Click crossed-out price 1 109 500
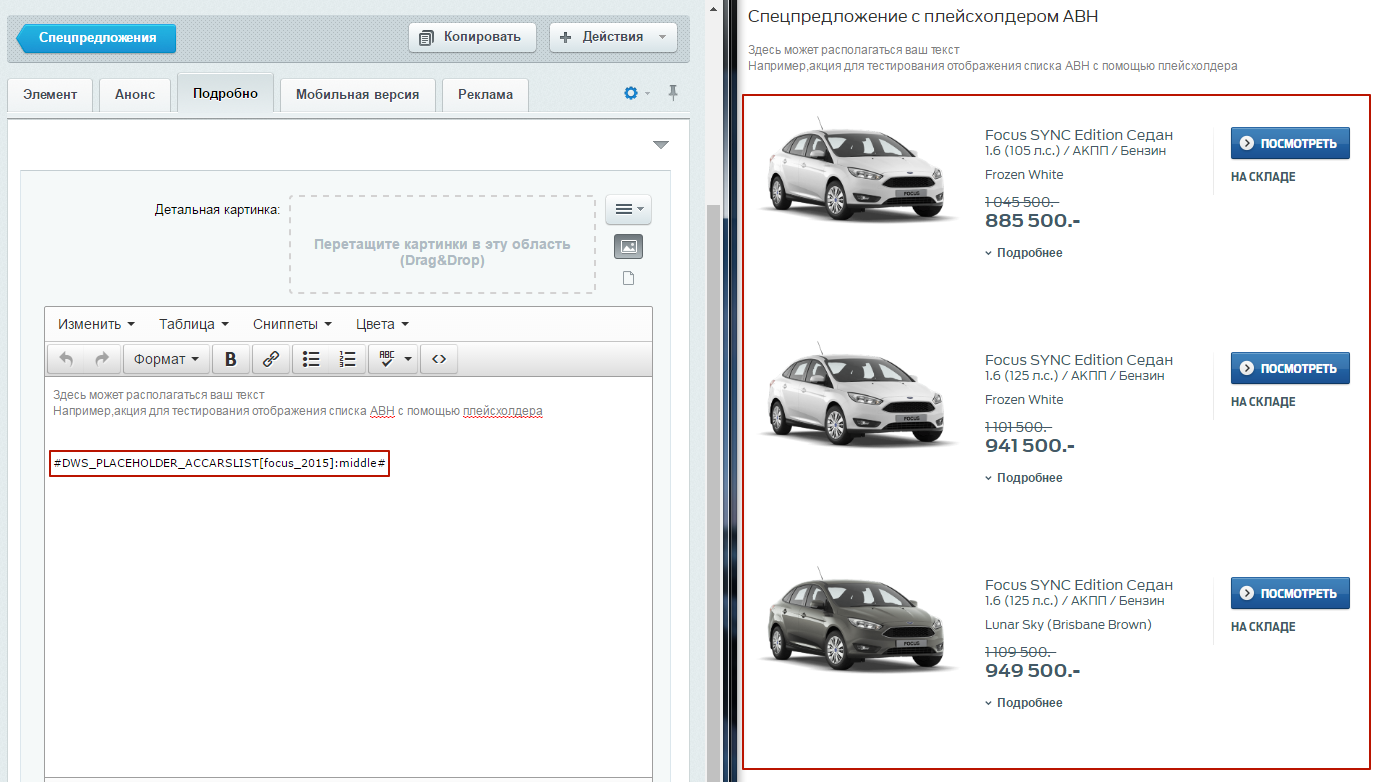This screenshot has height=782, width=1388. click(1022, 652)
